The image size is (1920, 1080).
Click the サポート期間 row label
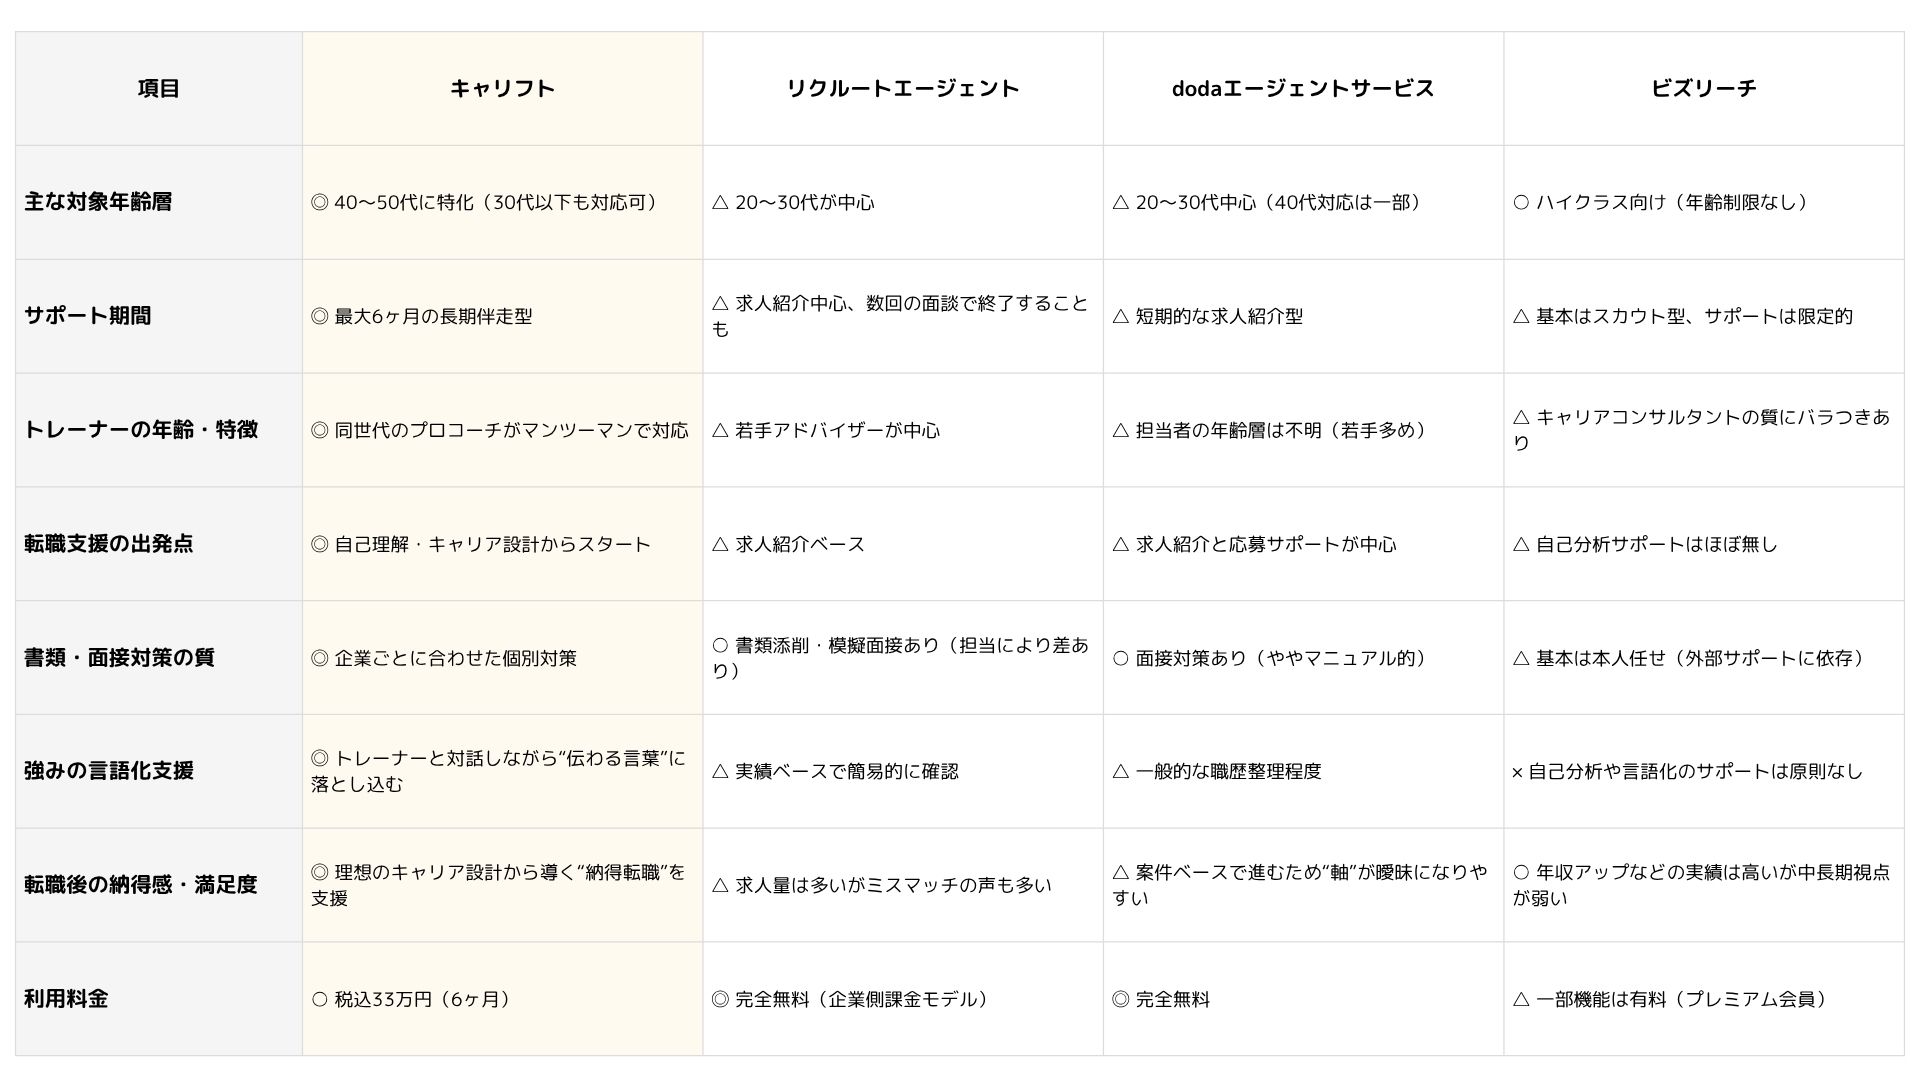click(159, 316)
